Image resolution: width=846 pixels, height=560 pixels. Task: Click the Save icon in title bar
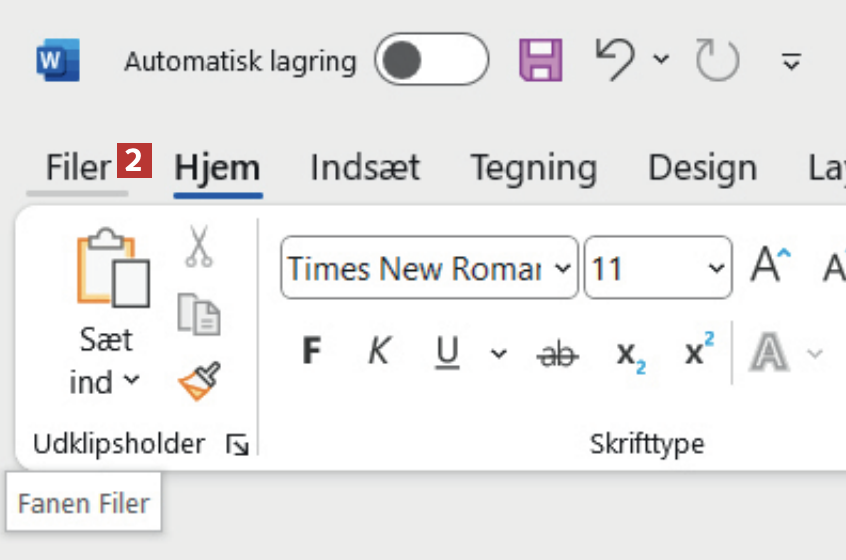point(540,60)
